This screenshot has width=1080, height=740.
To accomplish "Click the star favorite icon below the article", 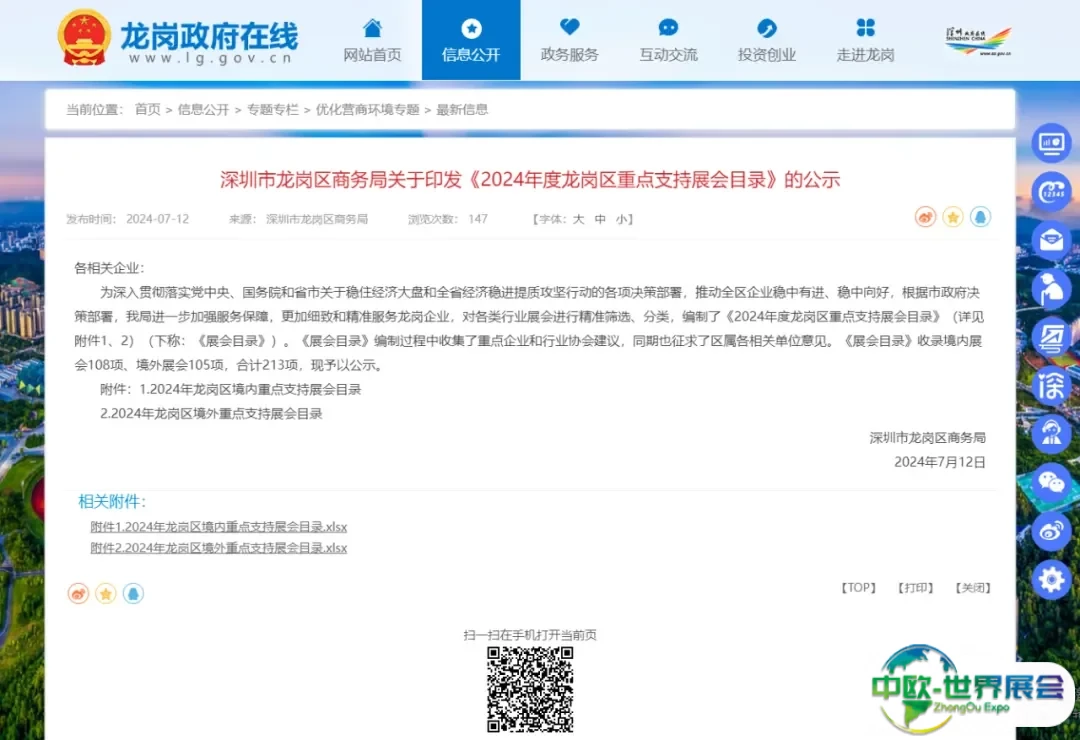I will pyautogui.click(x=106, y=593).
